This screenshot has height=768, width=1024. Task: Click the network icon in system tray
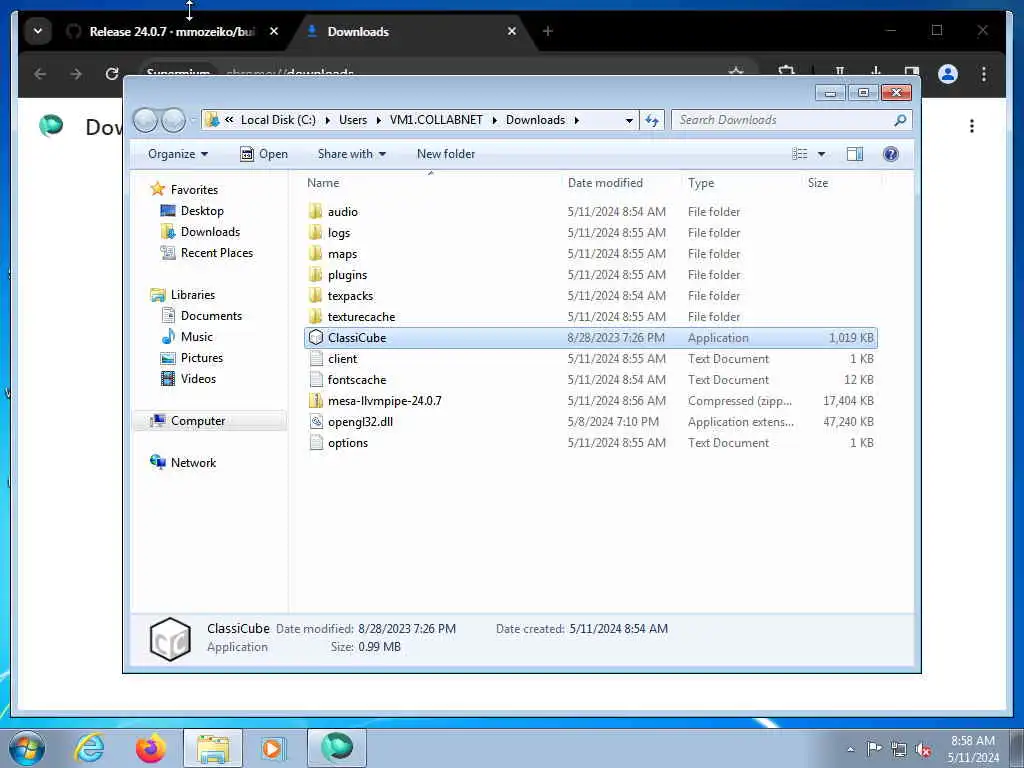pos(899,750)
